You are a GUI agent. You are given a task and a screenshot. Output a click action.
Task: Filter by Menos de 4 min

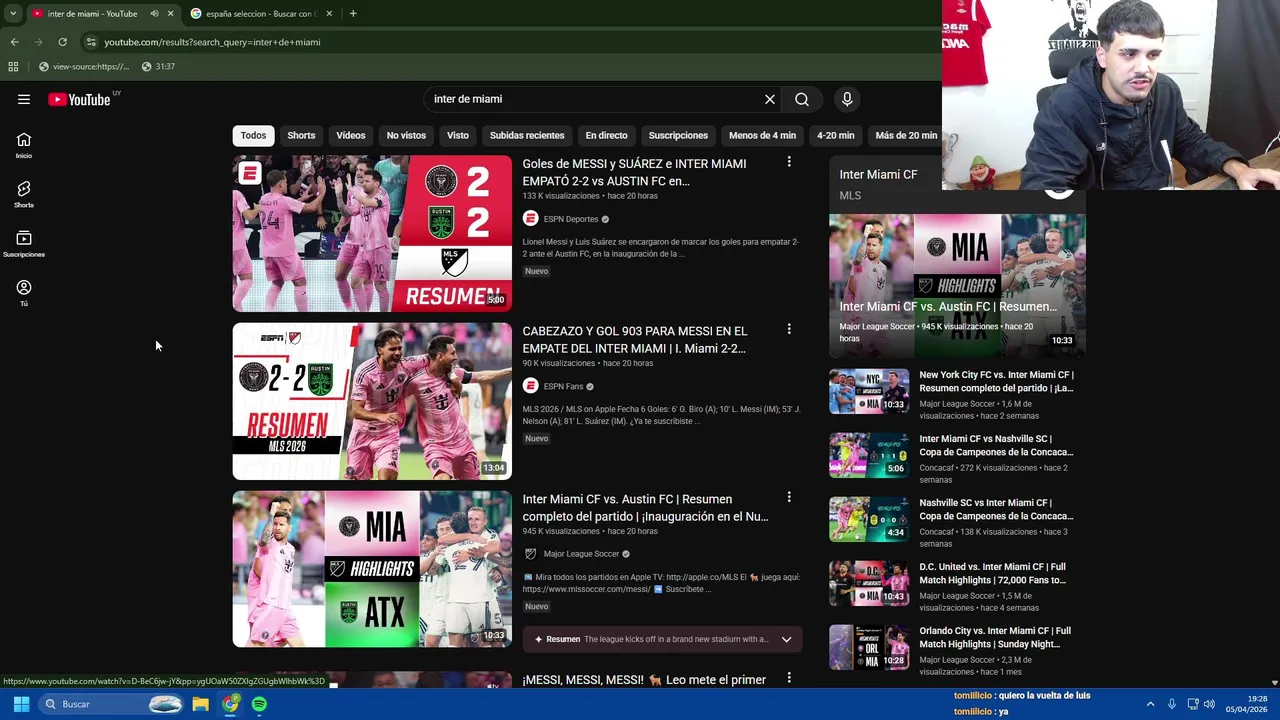pyautogui.click(x=762, y=135)
